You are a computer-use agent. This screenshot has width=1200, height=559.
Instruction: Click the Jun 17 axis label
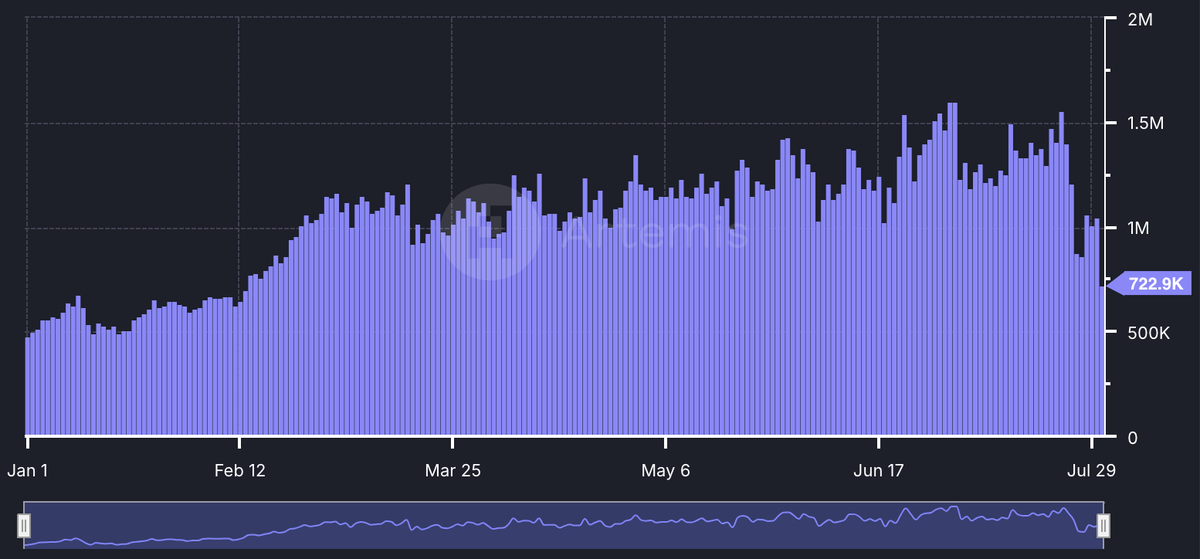879,470
